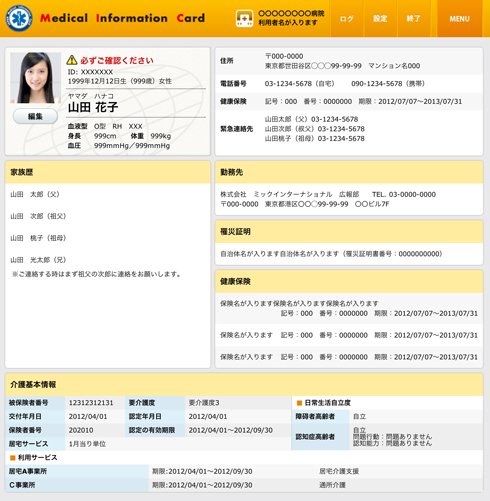Click the hospital name ○○○○○○○○病院
This screenshot has height=501, width=490.
(x=291, y=13)
